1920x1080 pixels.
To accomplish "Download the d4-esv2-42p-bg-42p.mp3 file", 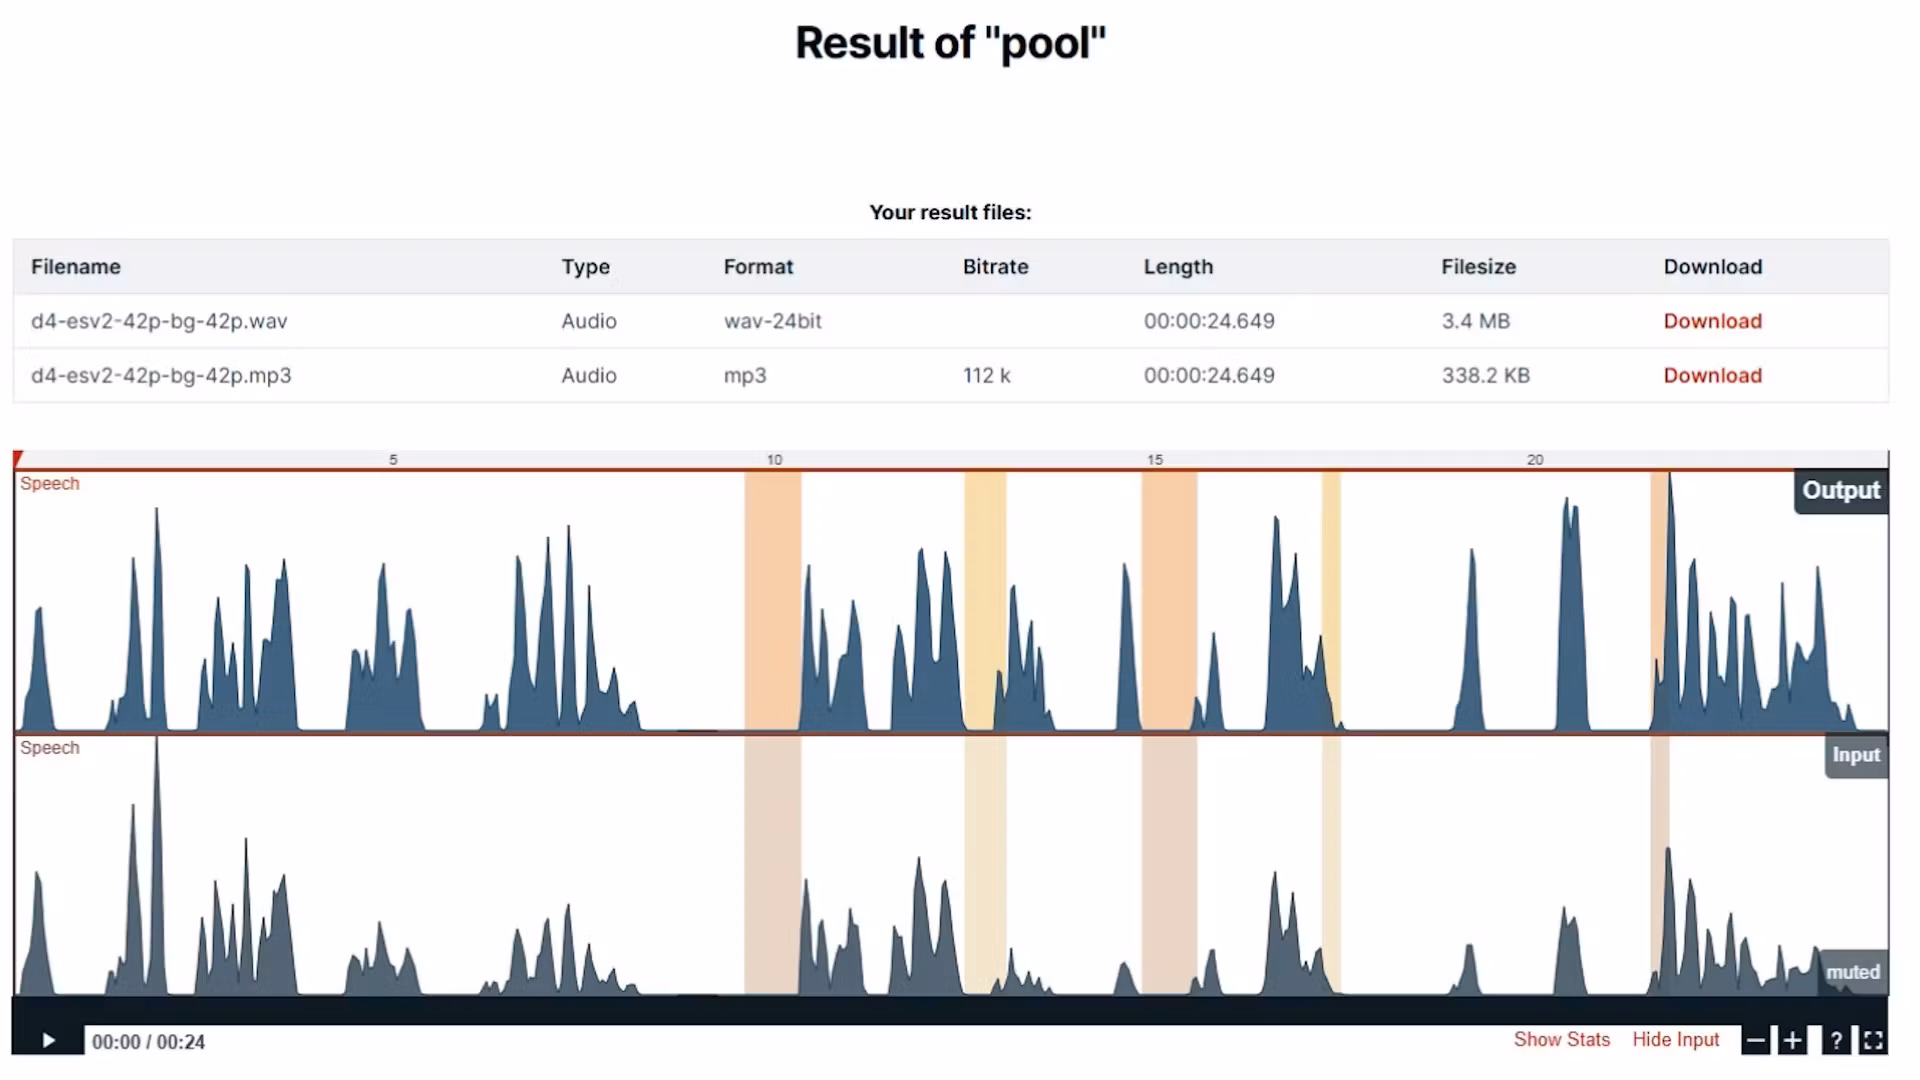I will (x=1712, y=376).
